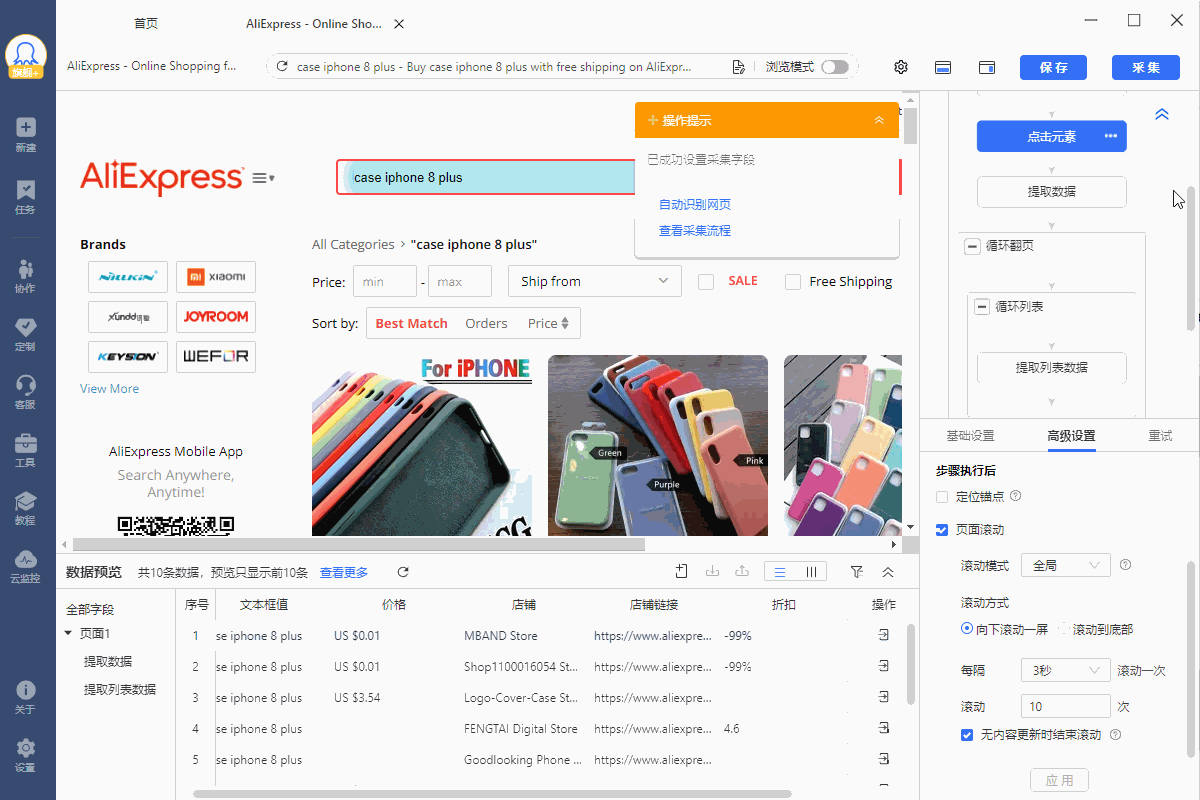Close the AliExpress tab
The height and width of the screenshot is (800, 1200).
tap(399, 24)
